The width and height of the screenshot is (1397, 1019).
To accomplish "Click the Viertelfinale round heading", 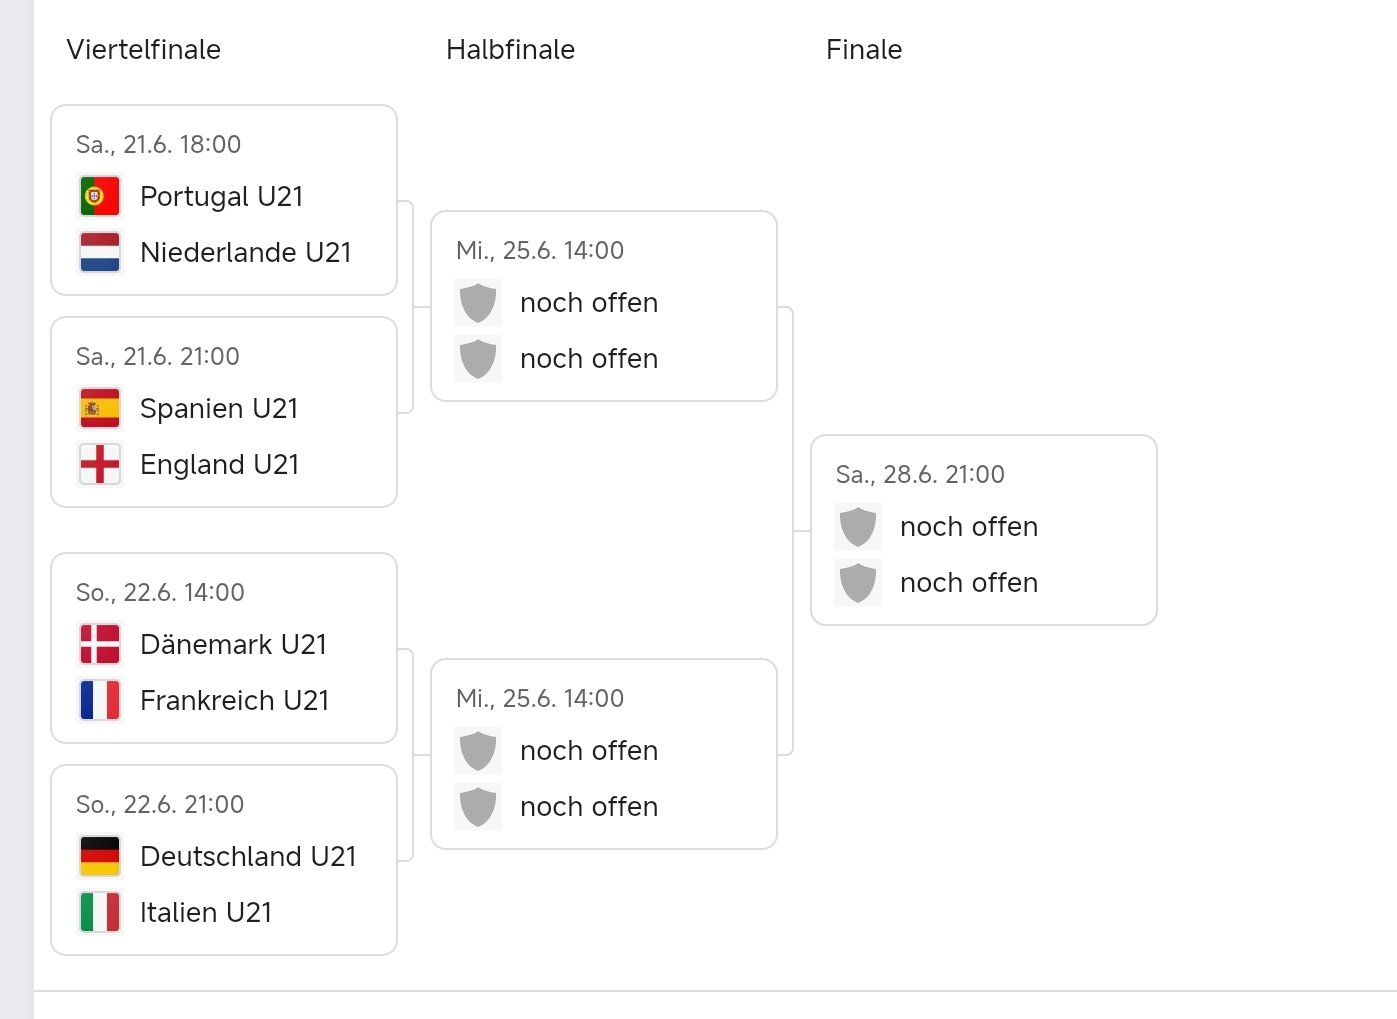I will coord(144,50).
